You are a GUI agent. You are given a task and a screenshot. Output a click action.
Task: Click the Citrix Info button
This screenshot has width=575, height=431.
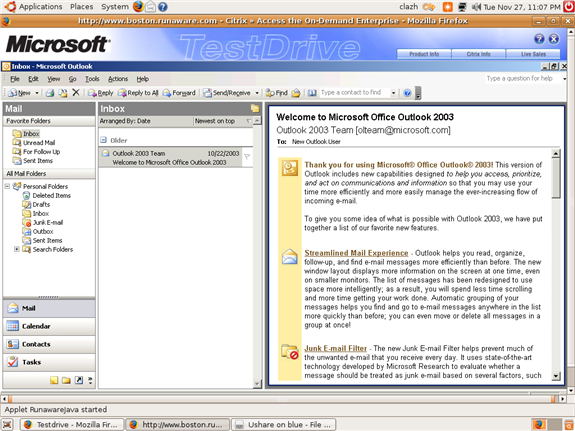click(x=478, y=54)
